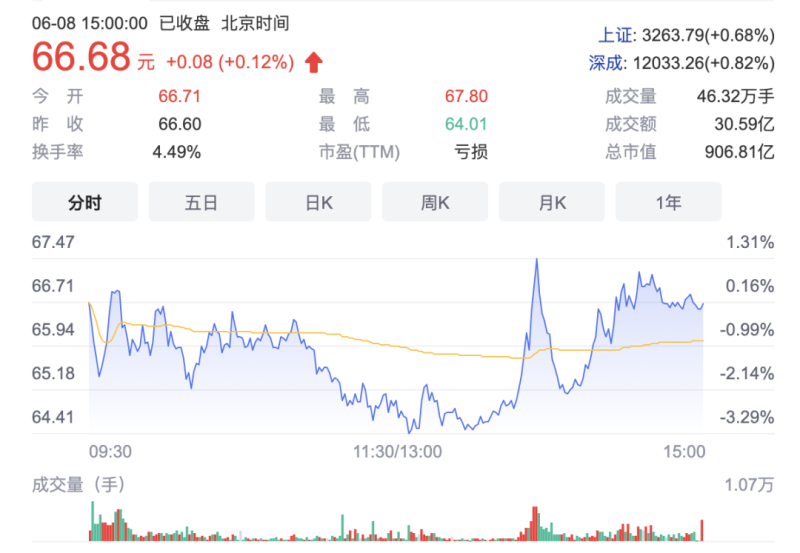
Task: Open the 日K chart tab
Action: pos(318,203)
